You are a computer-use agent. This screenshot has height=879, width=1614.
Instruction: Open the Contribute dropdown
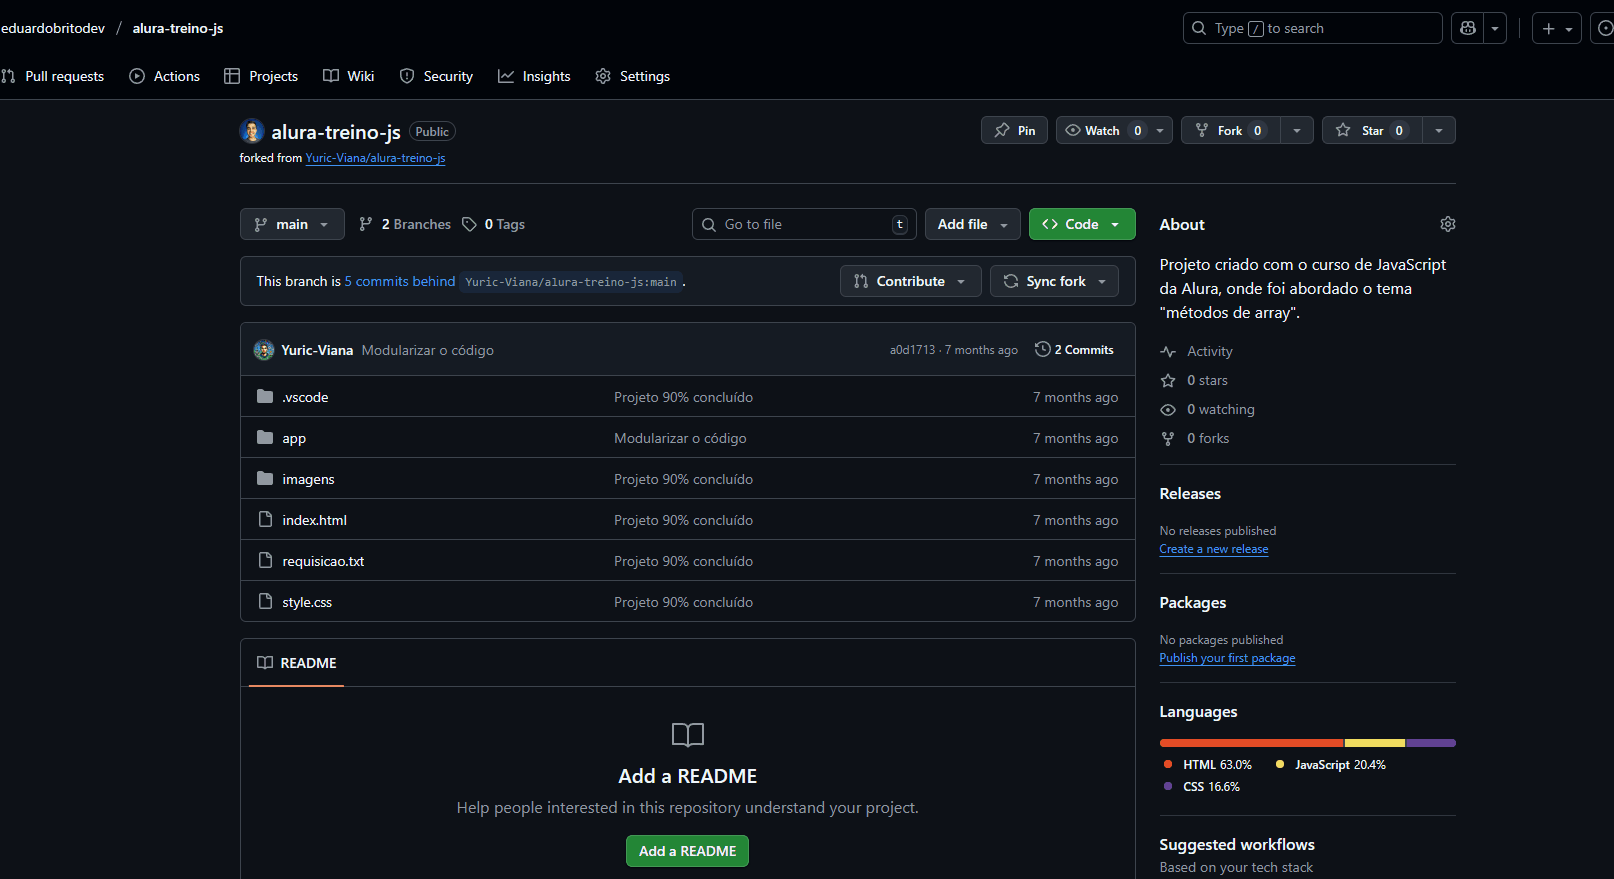[911, 281]
